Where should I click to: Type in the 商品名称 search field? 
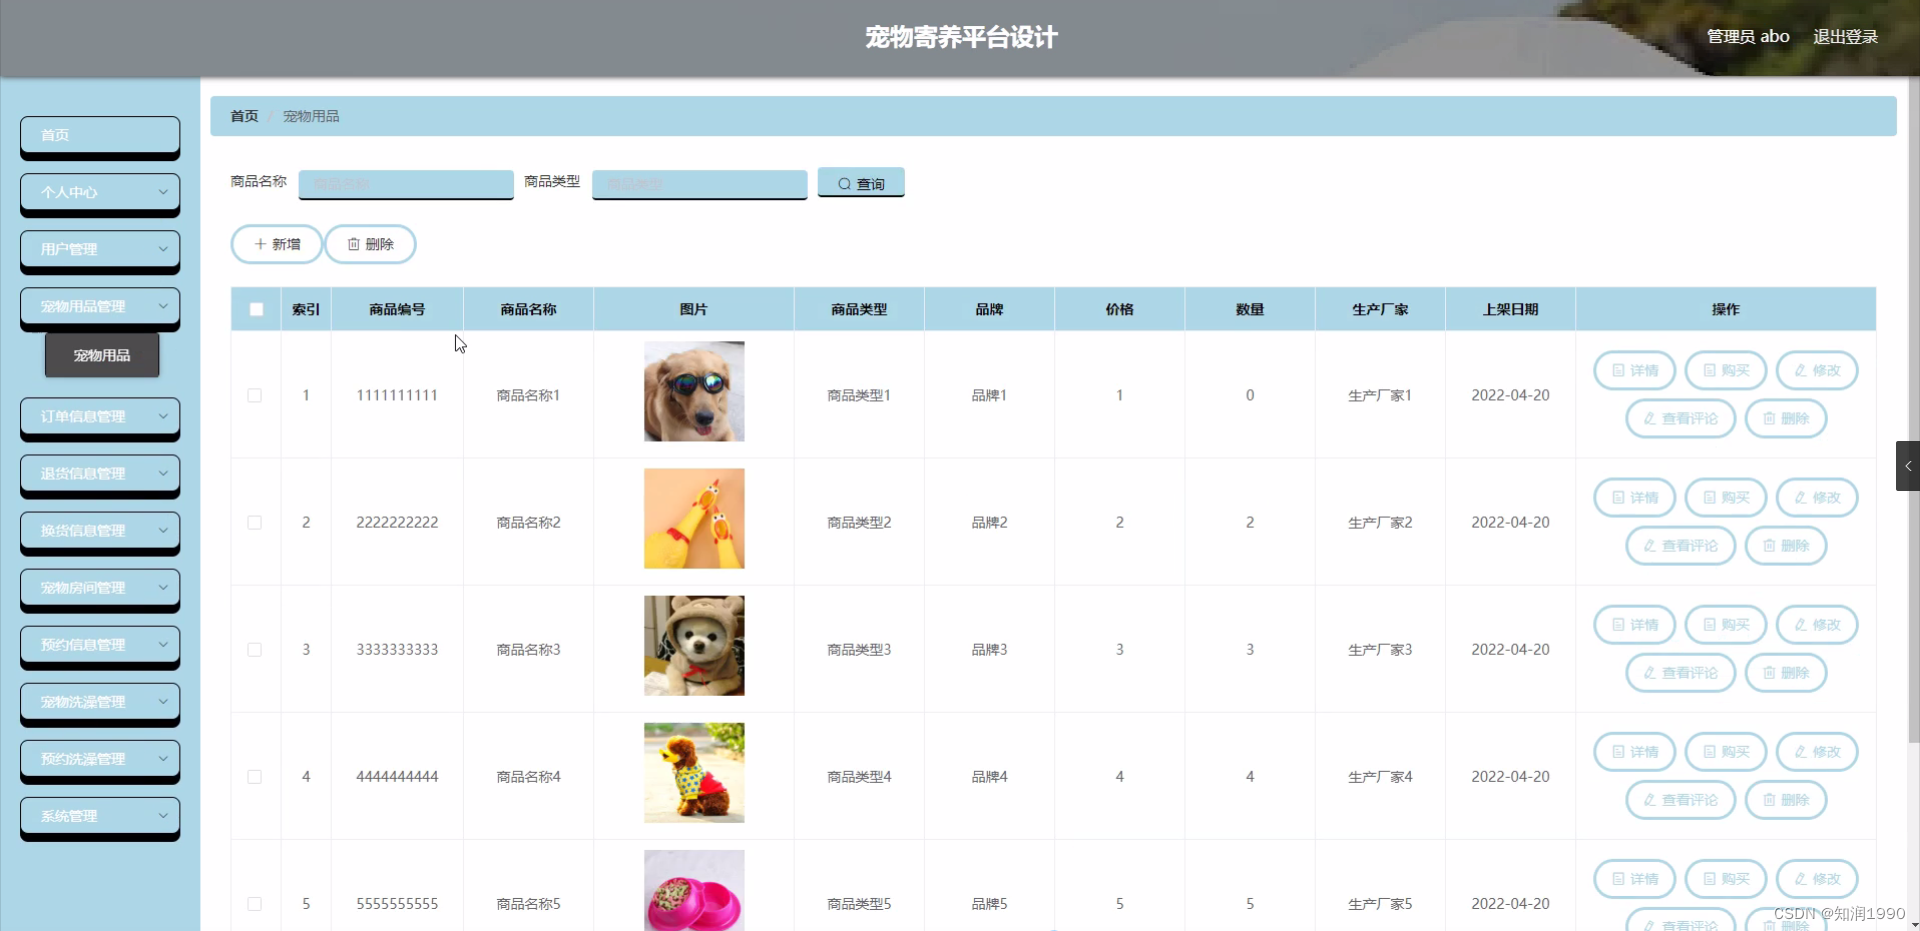click(x=405, y=184)
